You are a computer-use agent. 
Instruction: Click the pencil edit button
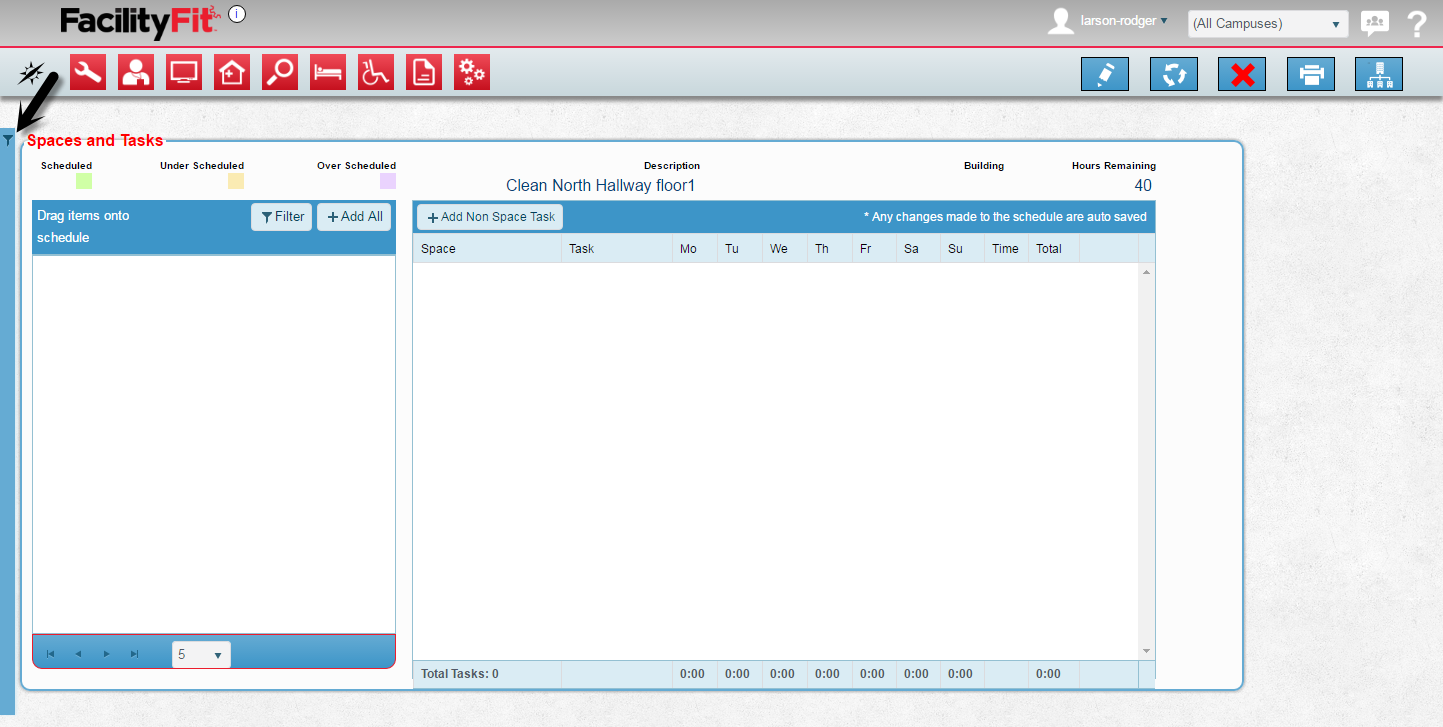[1105, 74]
